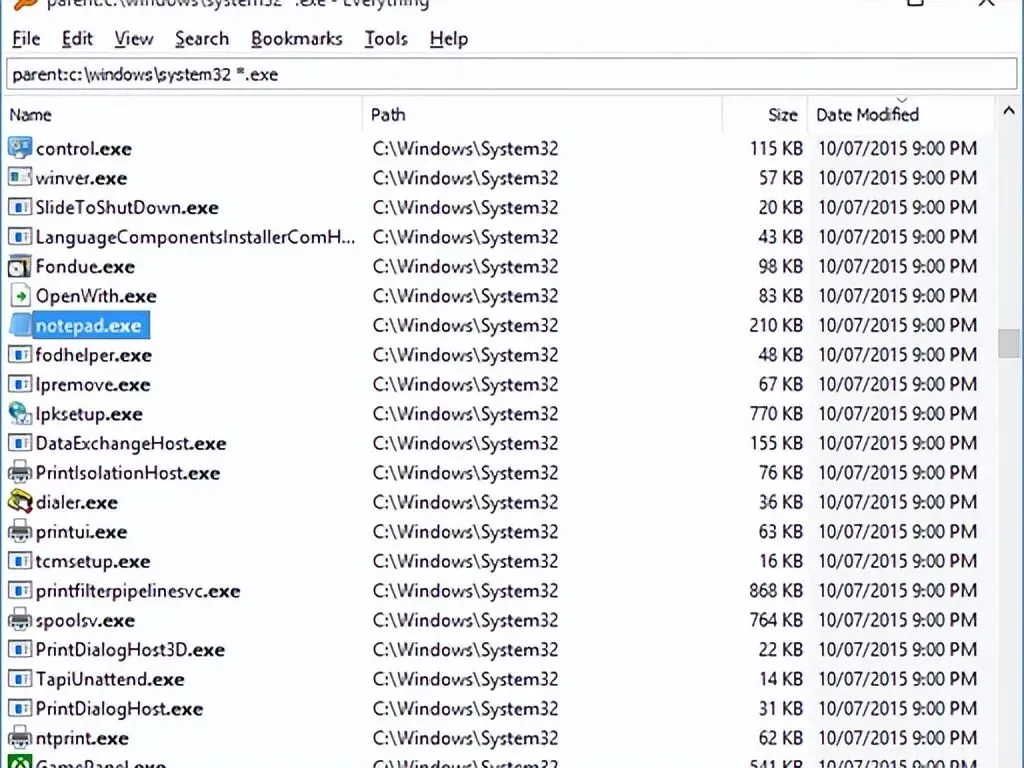Click the notepad.exe file icon

[x=20, y=325]
